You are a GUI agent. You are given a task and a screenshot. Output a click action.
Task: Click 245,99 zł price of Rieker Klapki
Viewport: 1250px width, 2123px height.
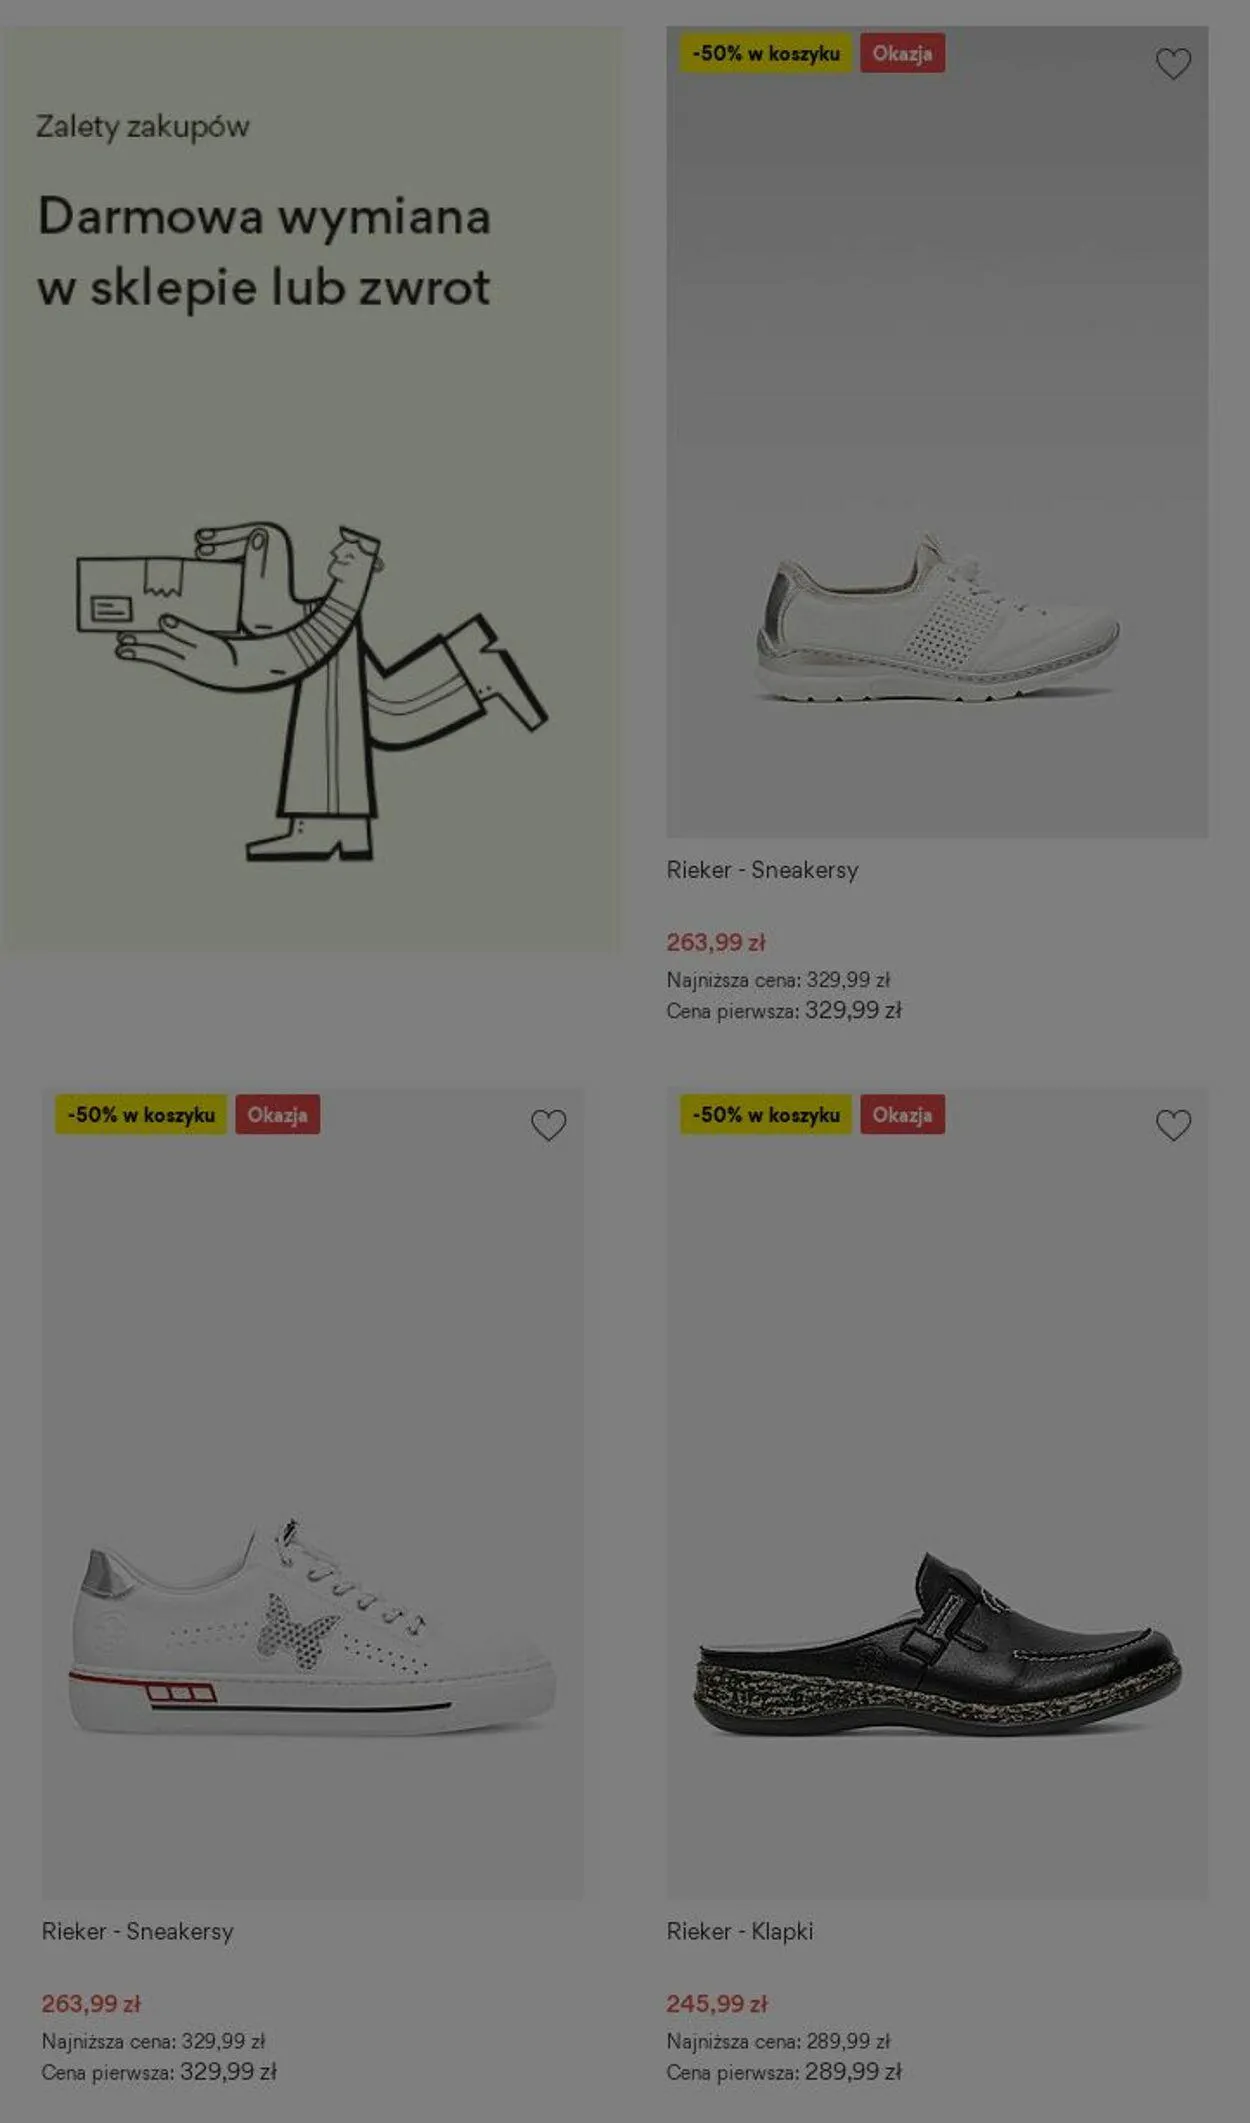coord(717,2004)
